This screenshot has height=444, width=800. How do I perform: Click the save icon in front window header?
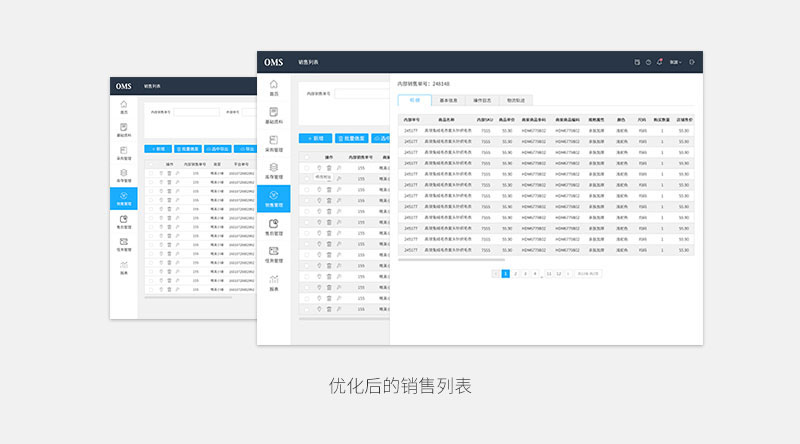pos(637,62)
